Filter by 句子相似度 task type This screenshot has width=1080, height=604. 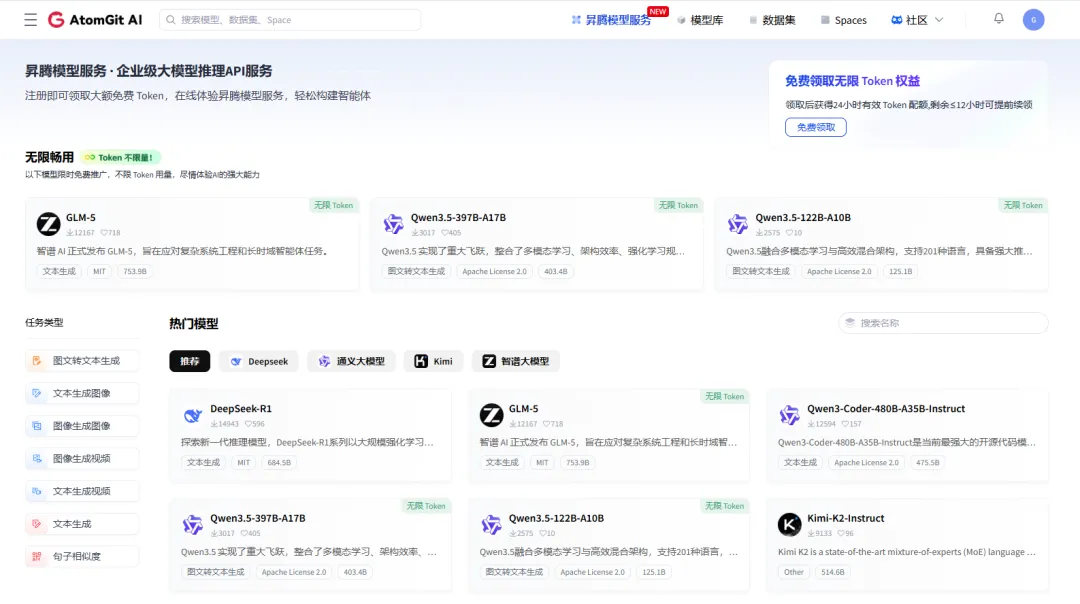click(x=82, y=556)
